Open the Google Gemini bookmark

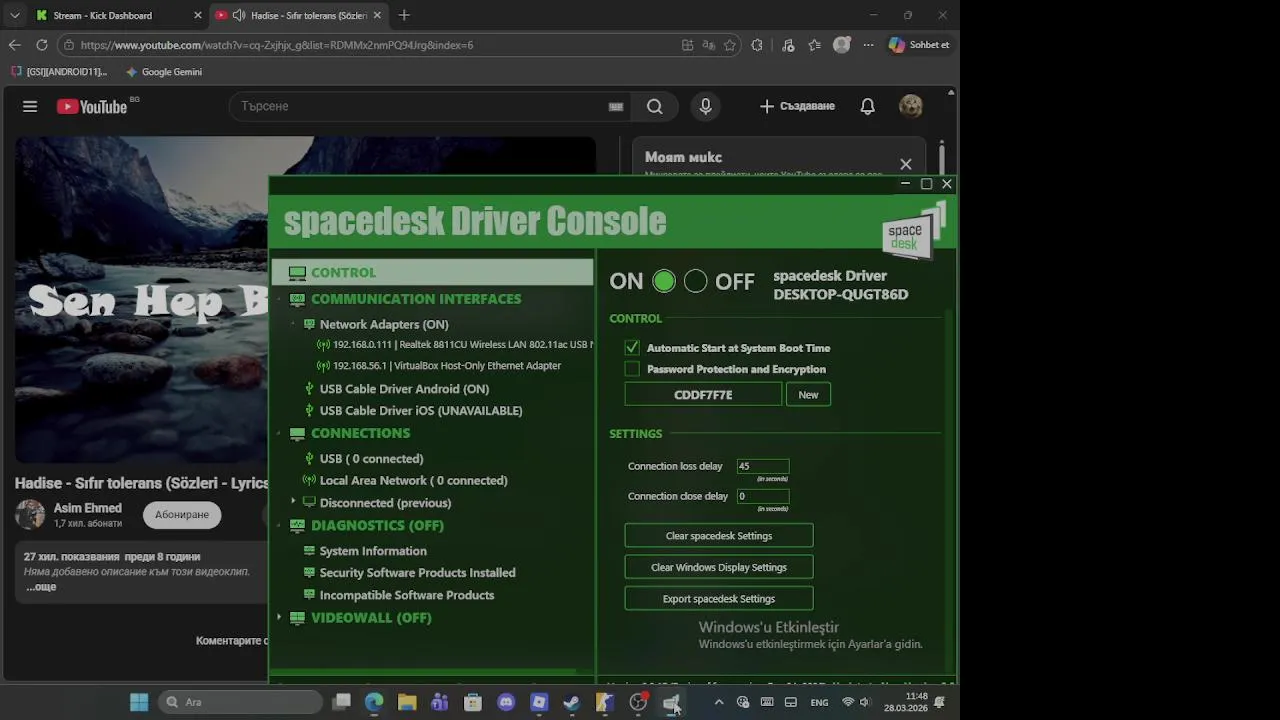click(164, 72)
